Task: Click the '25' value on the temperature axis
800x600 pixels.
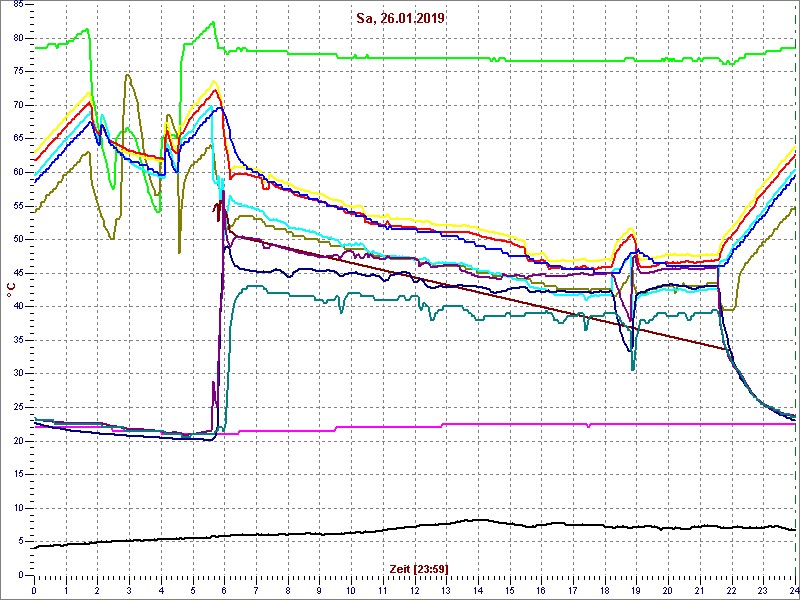Action: click(18, 408)
